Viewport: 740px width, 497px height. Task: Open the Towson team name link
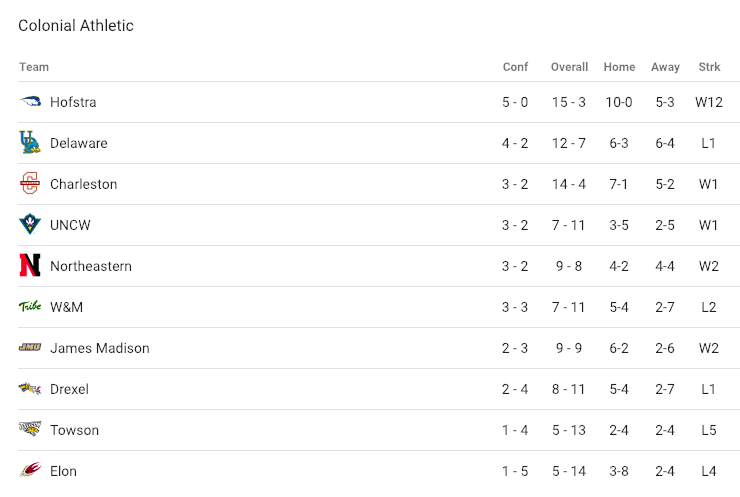(74, 430)
